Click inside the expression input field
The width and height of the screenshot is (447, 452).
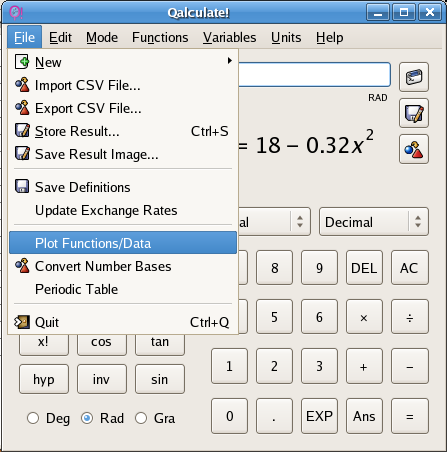314,74
